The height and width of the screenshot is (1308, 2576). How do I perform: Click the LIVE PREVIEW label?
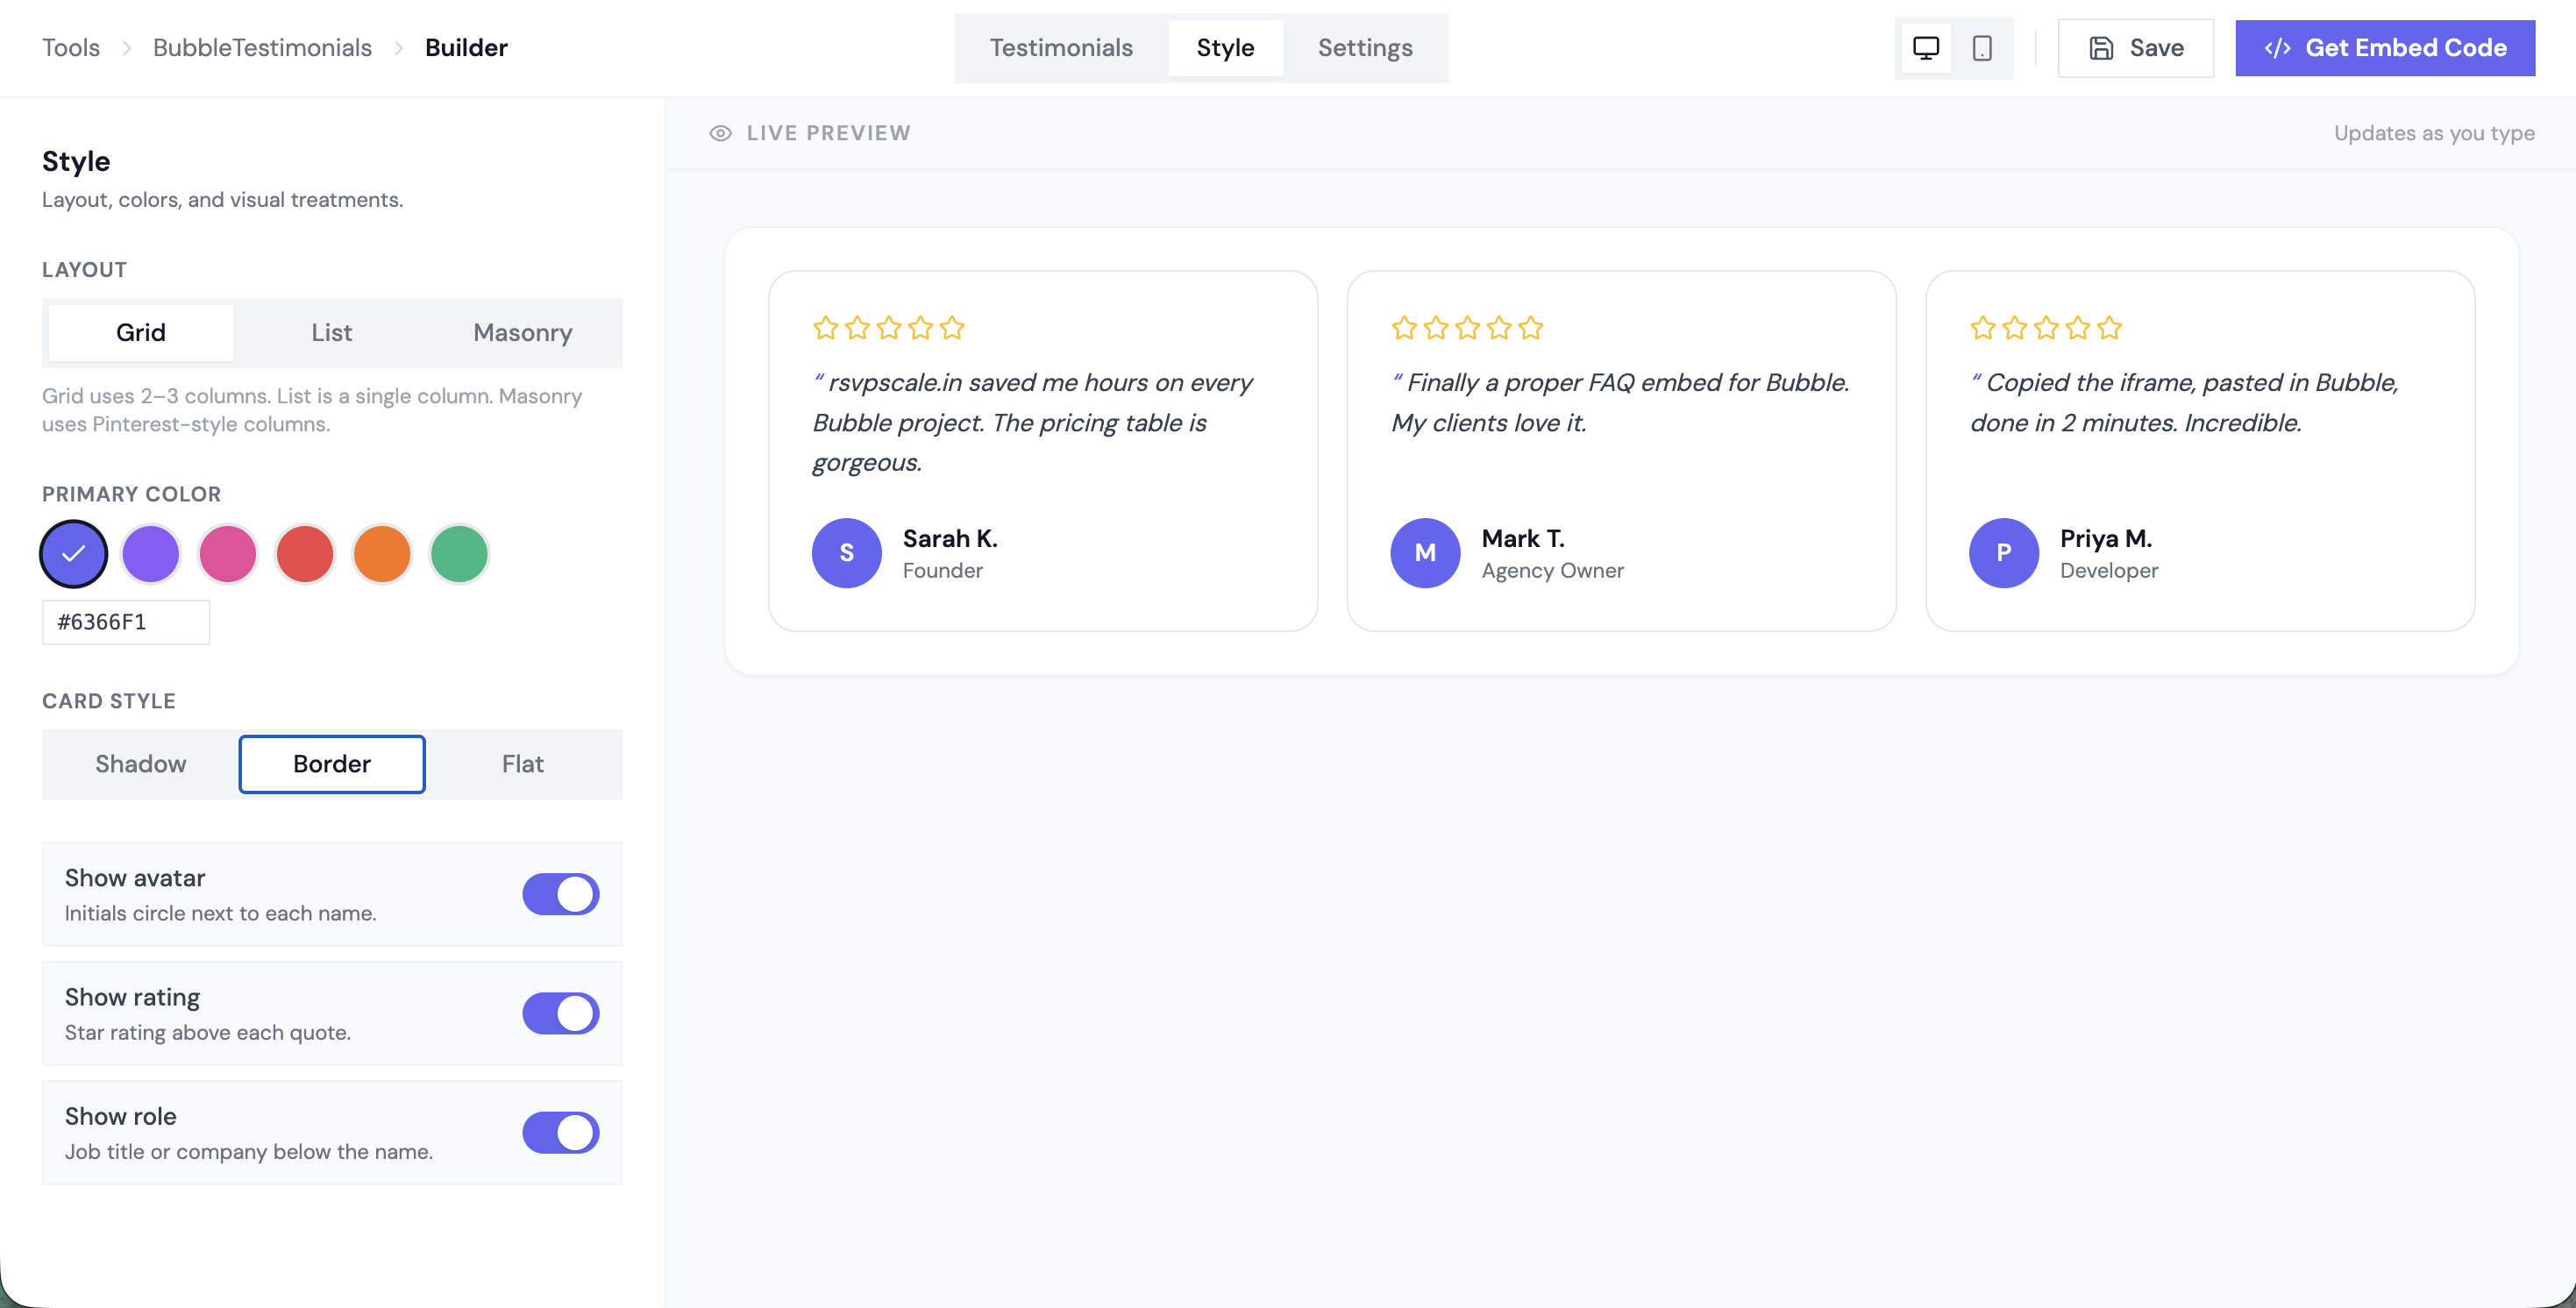[x=828, y=133]
